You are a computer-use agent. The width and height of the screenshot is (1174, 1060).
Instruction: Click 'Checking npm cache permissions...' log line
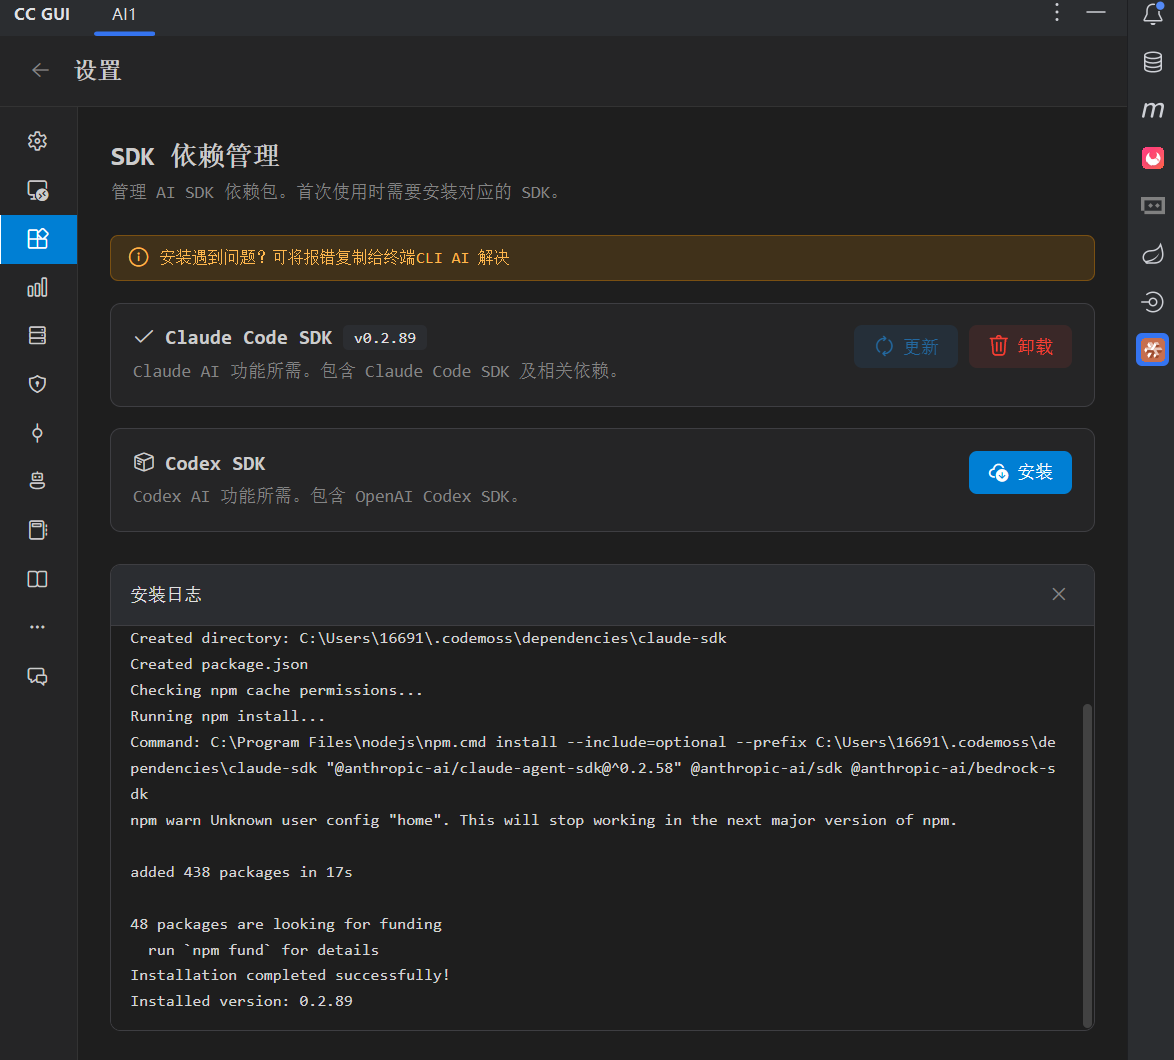click(x=276, y=690)
